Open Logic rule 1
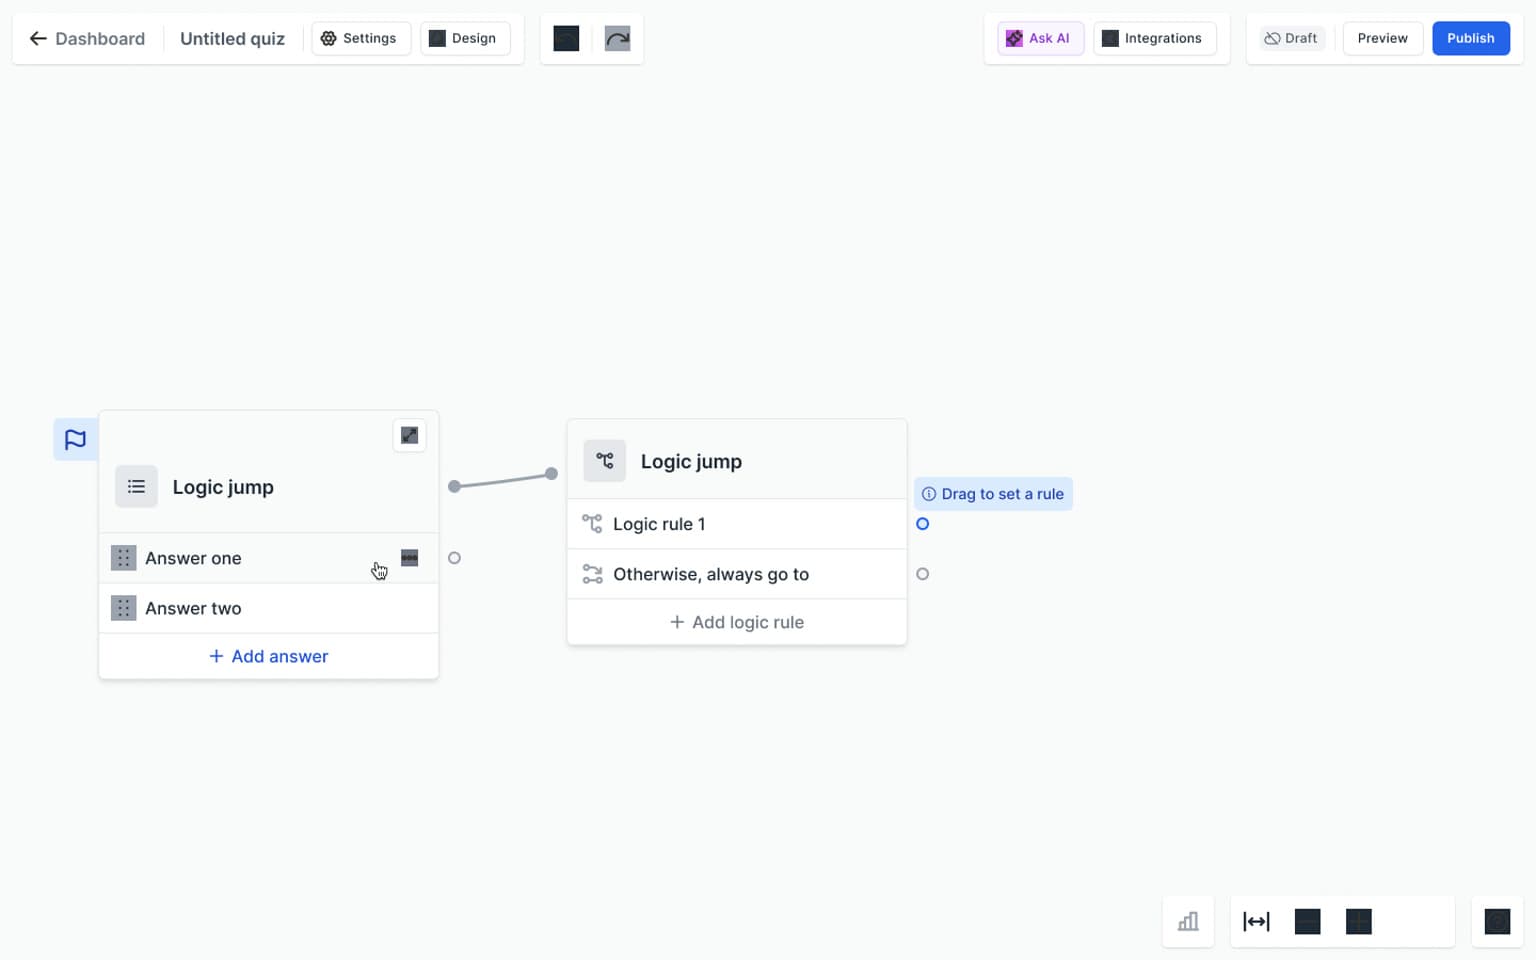Image resolution: width=1536 pixels, height=960 pixels. click(x=737, y=524)
